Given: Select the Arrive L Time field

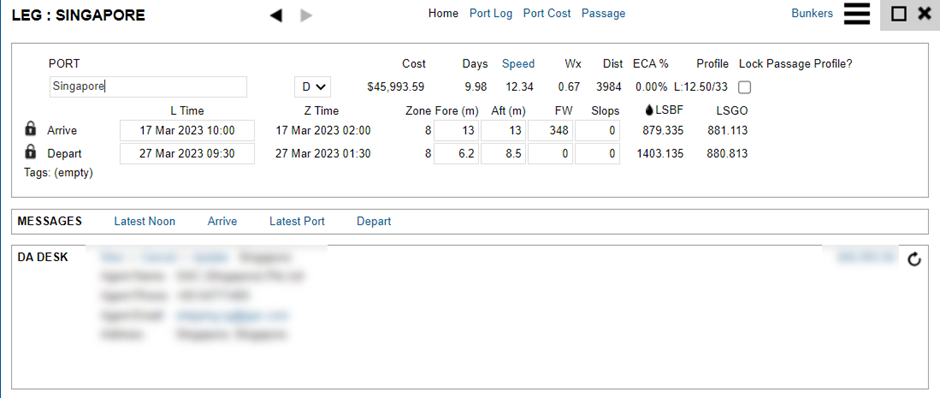Looking at the screenshot, I should (x=187, y=130).
